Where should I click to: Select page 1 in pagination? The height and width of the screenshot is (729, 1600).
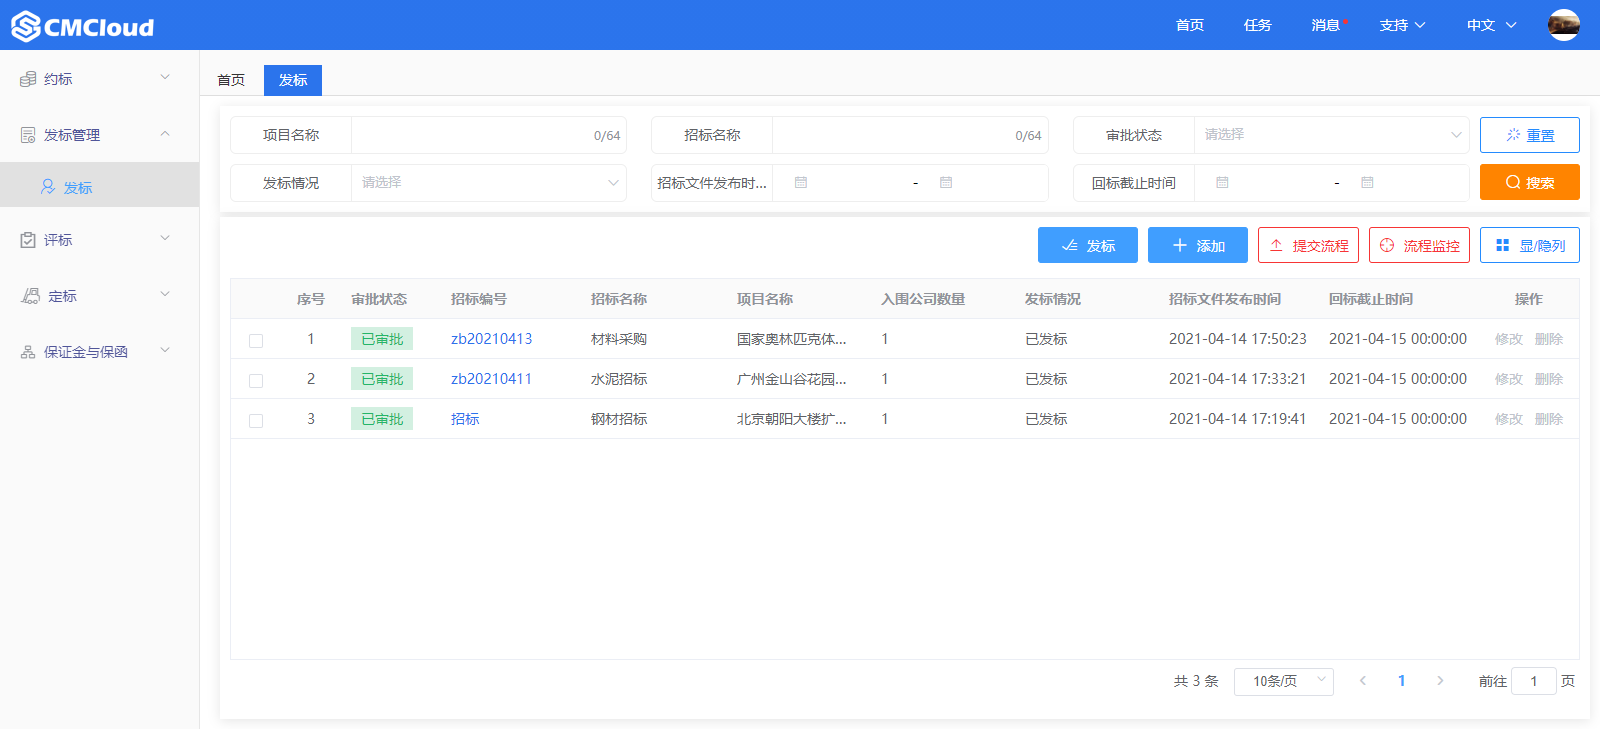point(1401,681)
